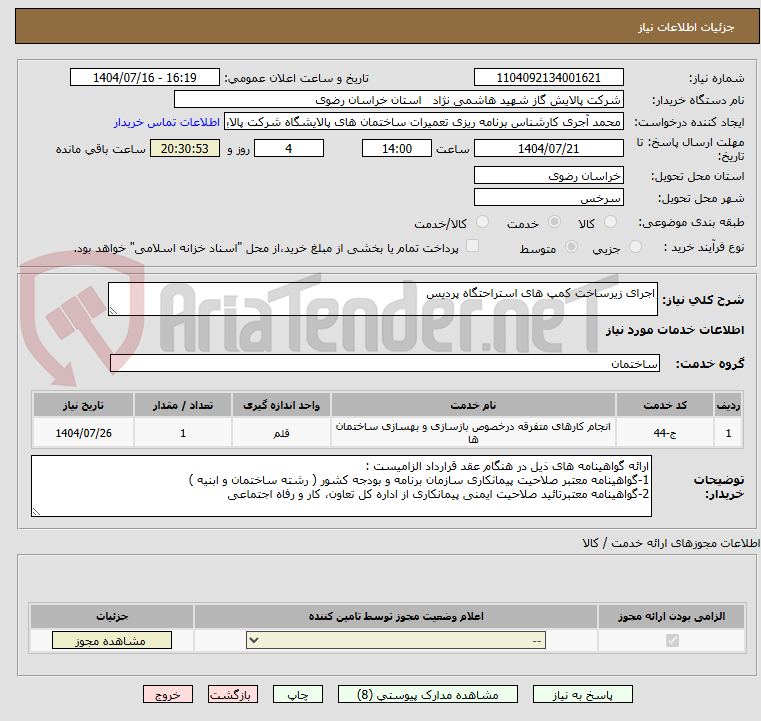Viewport: 761px width, 721px height.
Task: Click the time field 14:00
Action: (397, 148)
